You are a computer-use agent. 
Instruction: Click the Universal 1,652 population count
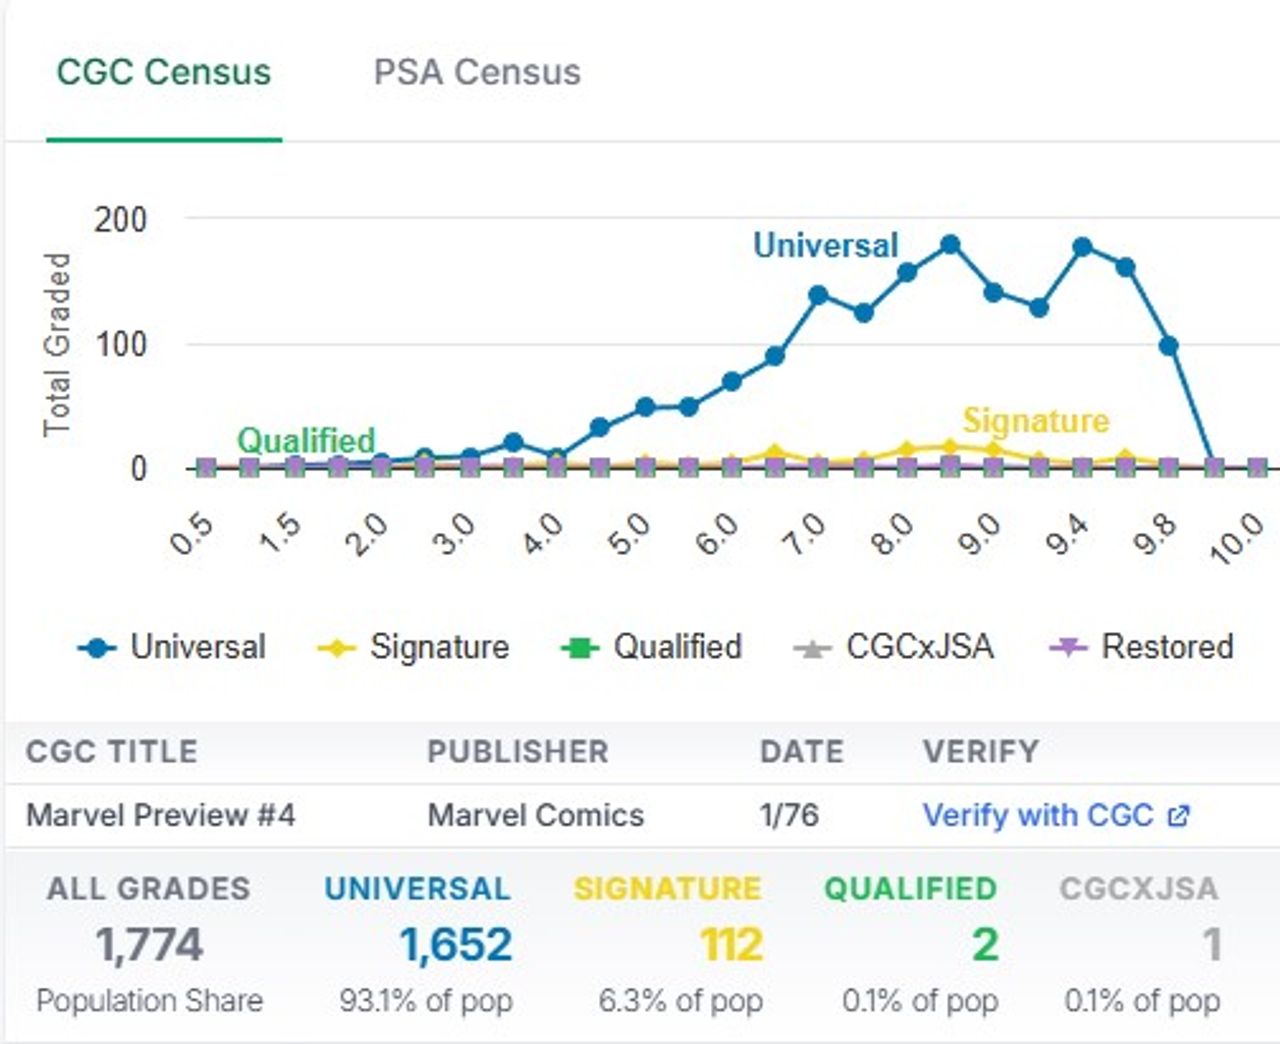tap(456, 945)
